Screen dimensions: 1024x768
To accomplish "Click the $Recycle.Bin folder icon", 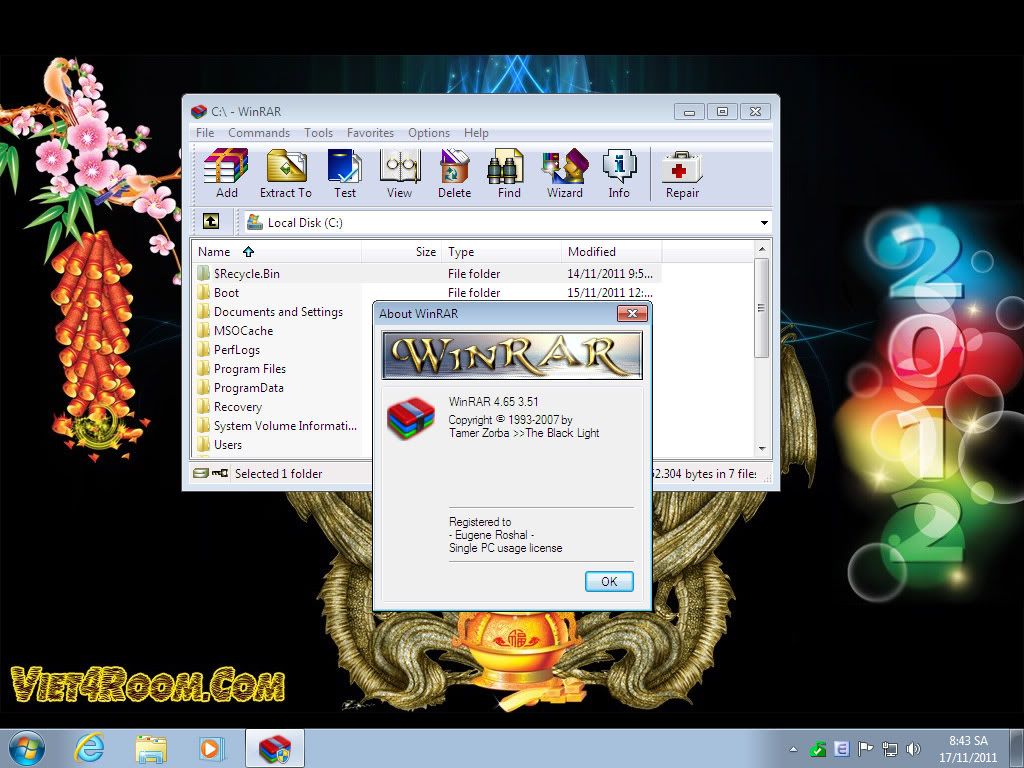I will [x=204, y=273].
